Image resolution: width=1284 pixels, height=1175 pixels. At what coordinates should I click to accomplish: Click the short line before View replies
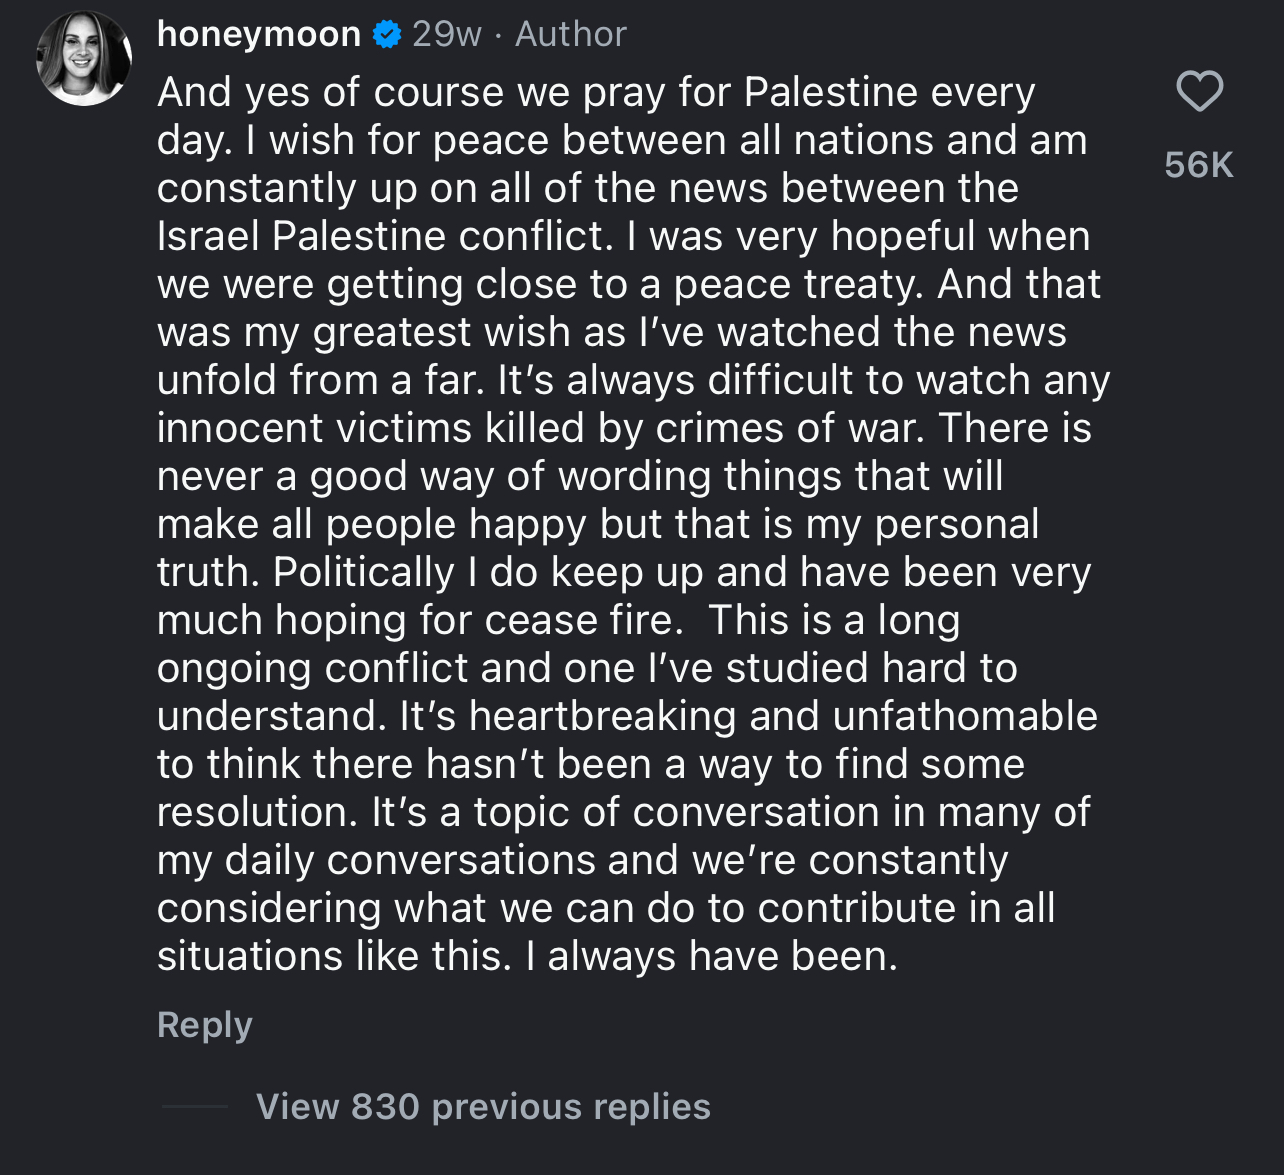(x=195, y=1106)
